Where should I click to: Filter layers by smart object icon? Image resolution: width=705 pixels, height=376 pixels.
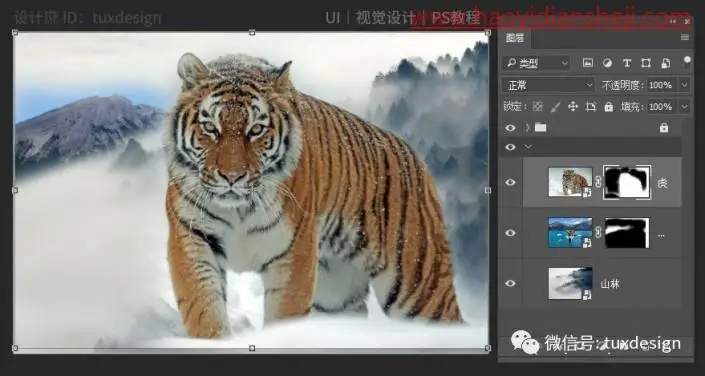(665, 63)
